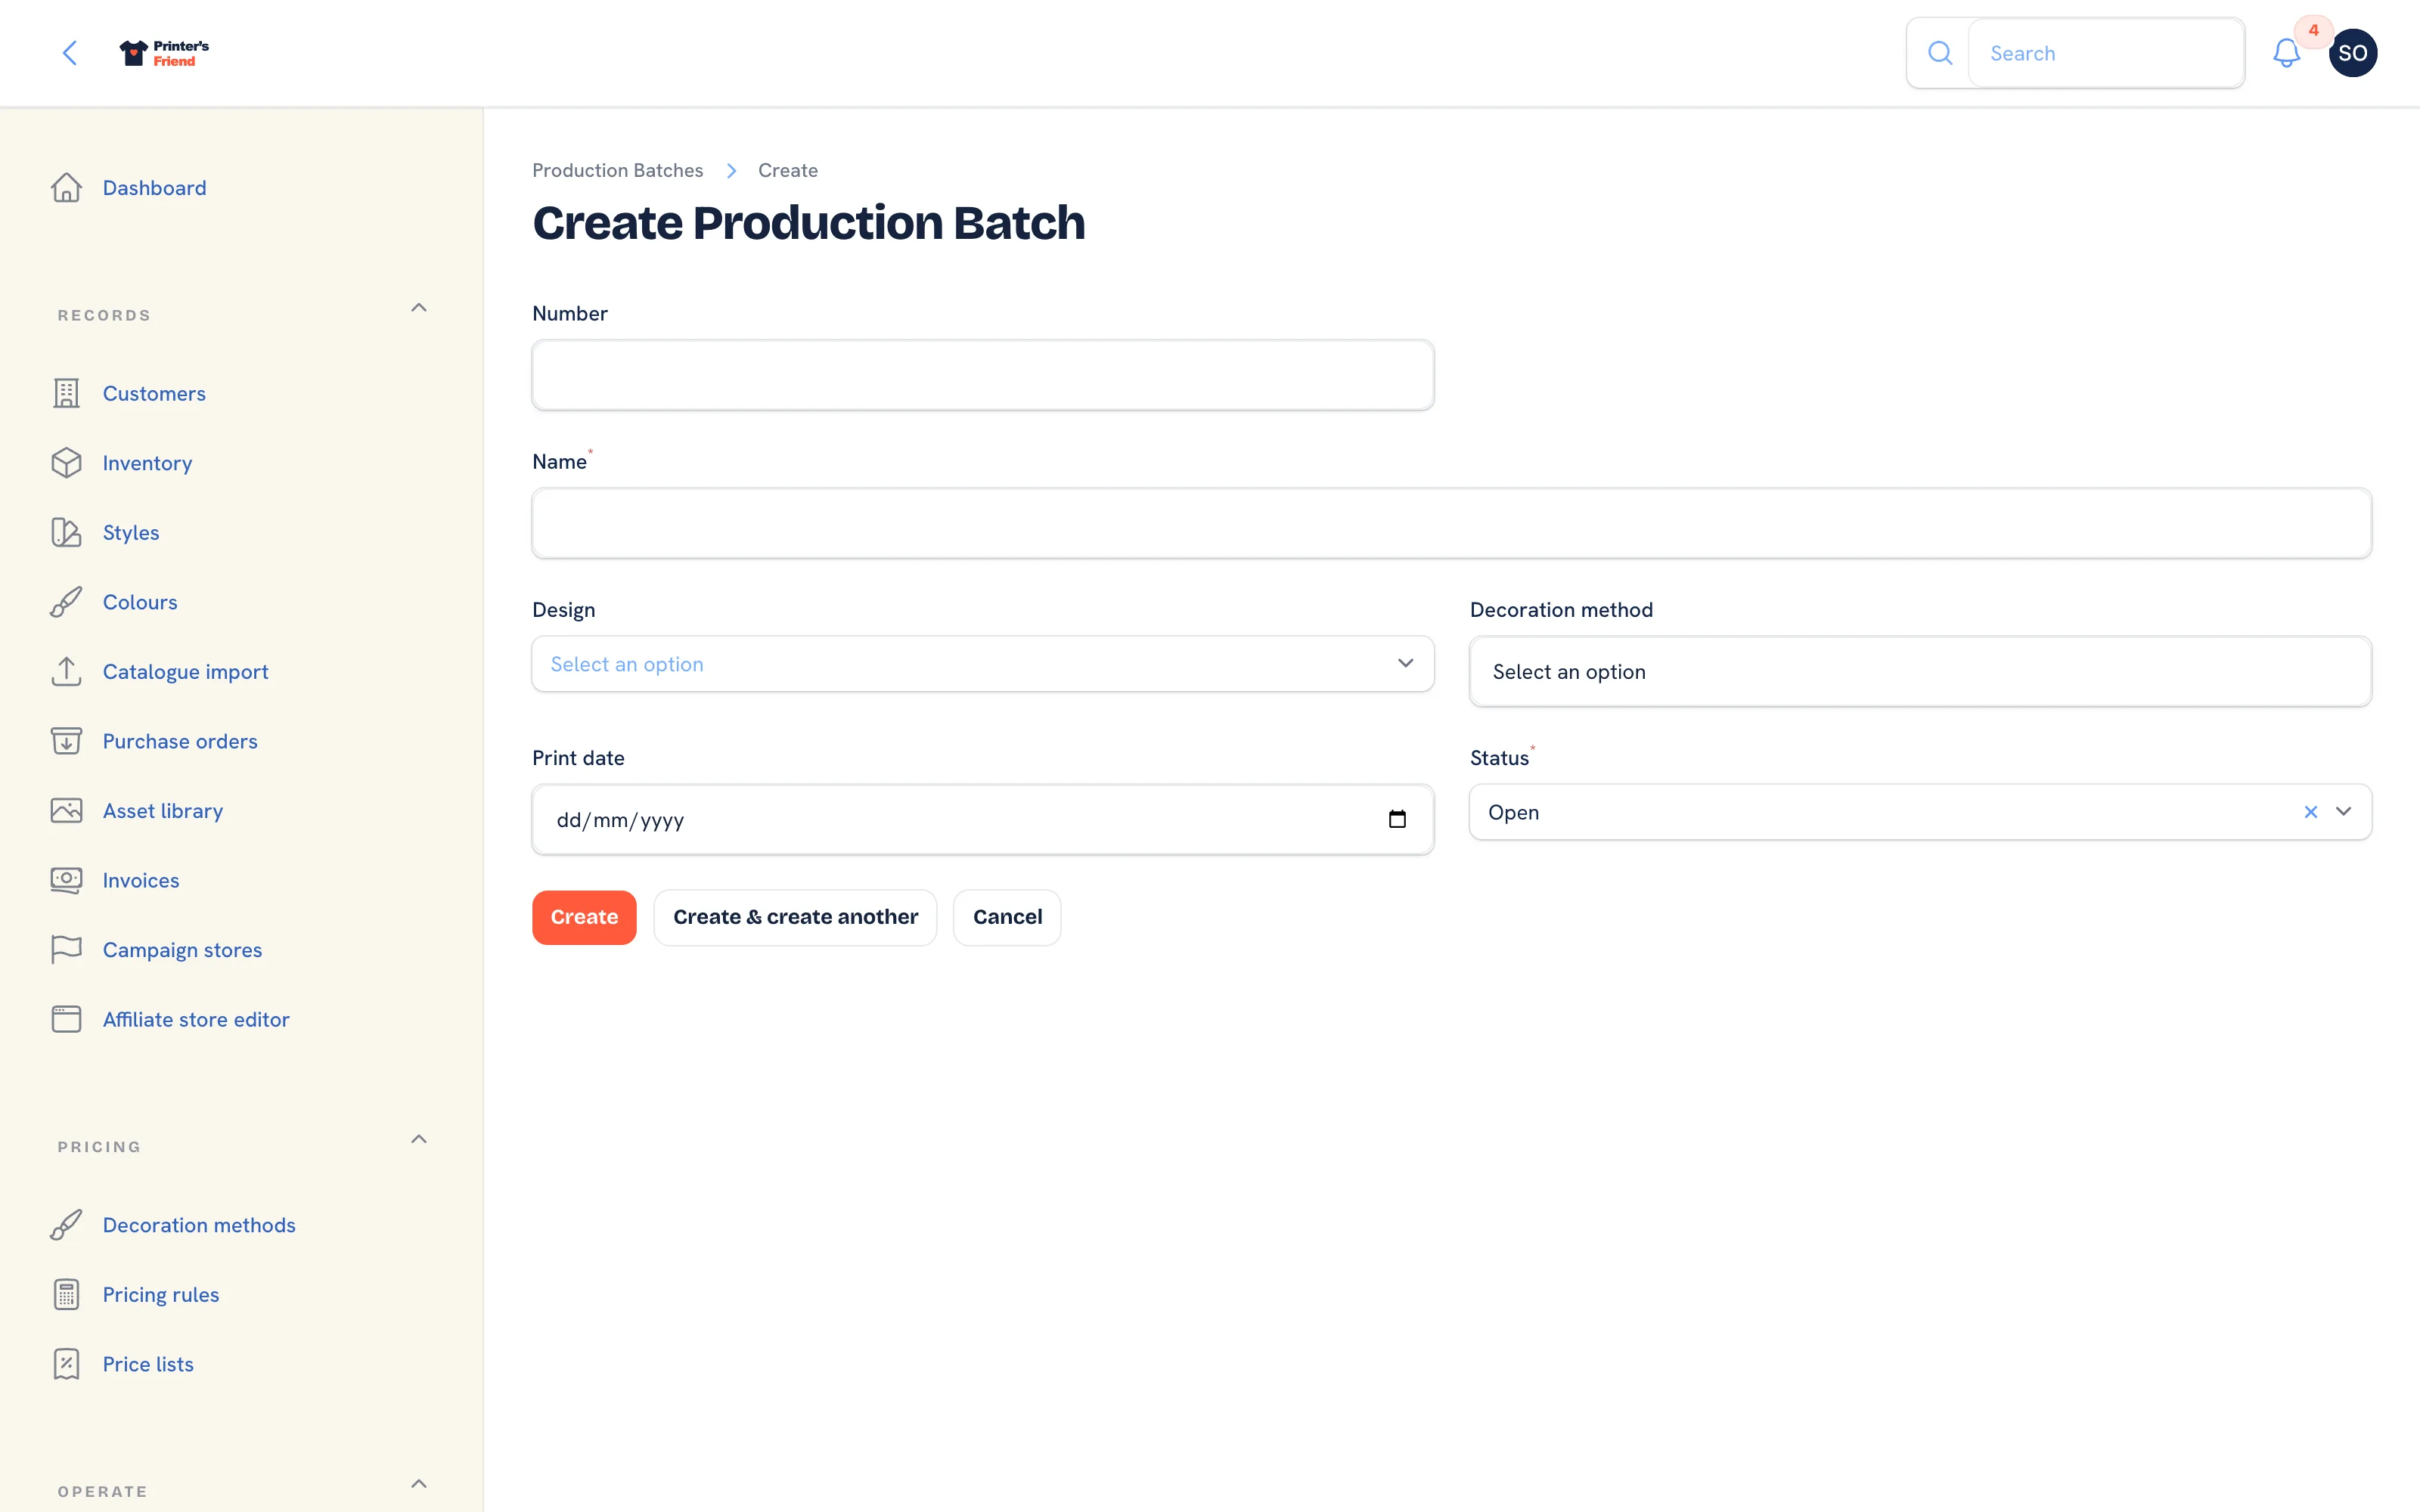Open the SO user avatar menu
The image size is (2420, 1512).
click(x=2352, y=53)
